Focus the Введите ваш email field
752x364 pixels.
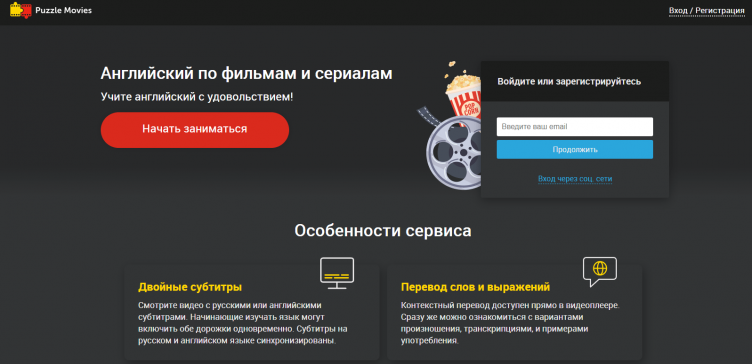575,127
